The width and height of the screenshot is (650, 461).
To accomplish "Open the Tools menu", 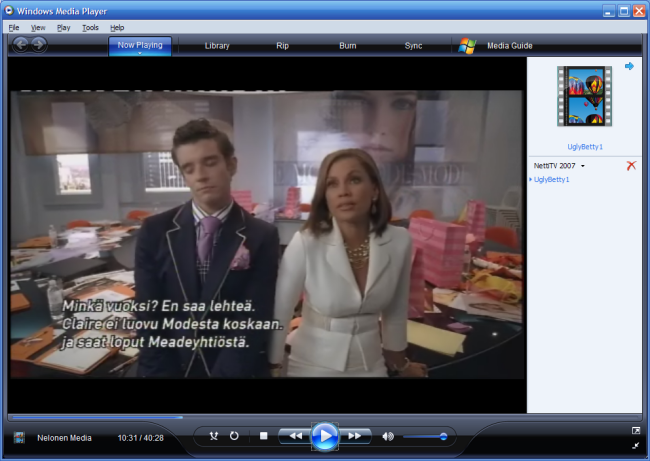I will (90, 27).
